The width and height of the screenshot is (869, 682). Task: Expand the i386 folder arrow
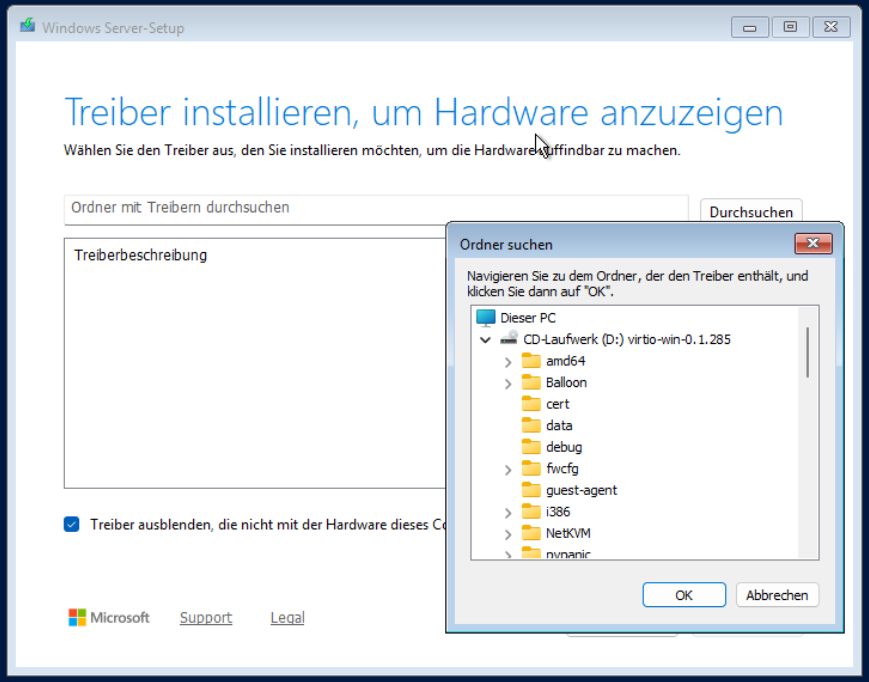508,512
